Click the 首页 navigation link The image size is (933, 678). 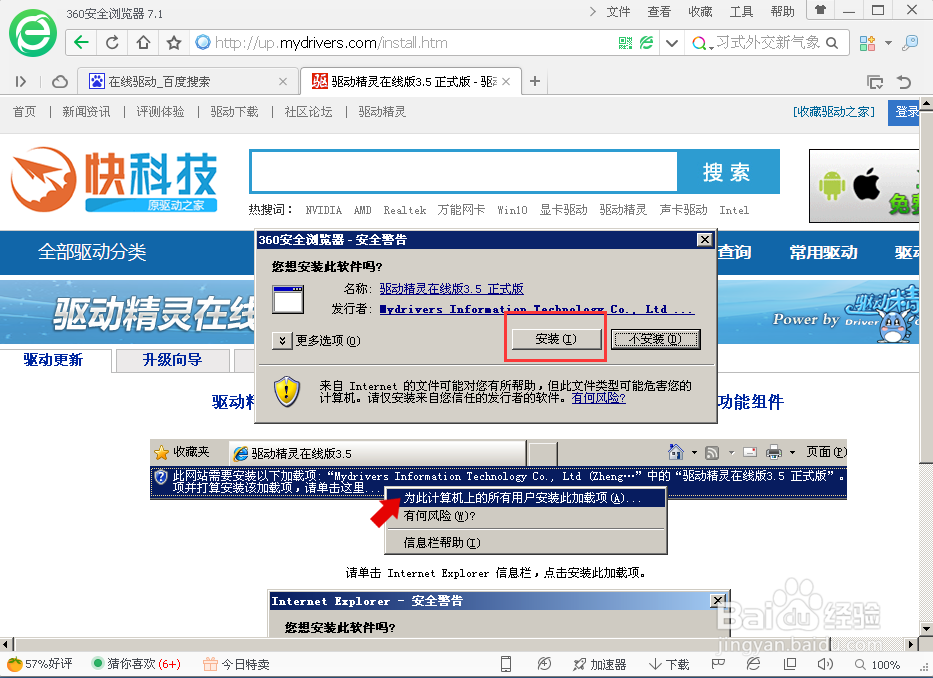24,112
